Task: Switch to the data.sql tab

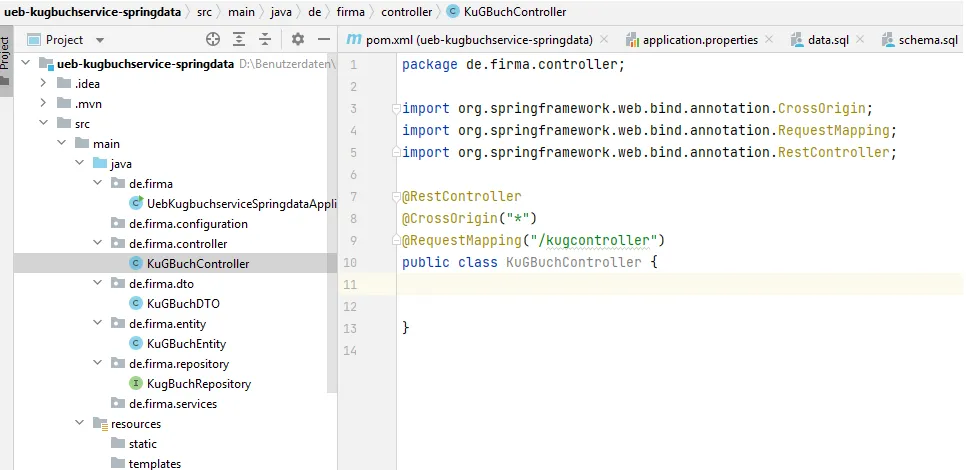Action: [819, 40]
